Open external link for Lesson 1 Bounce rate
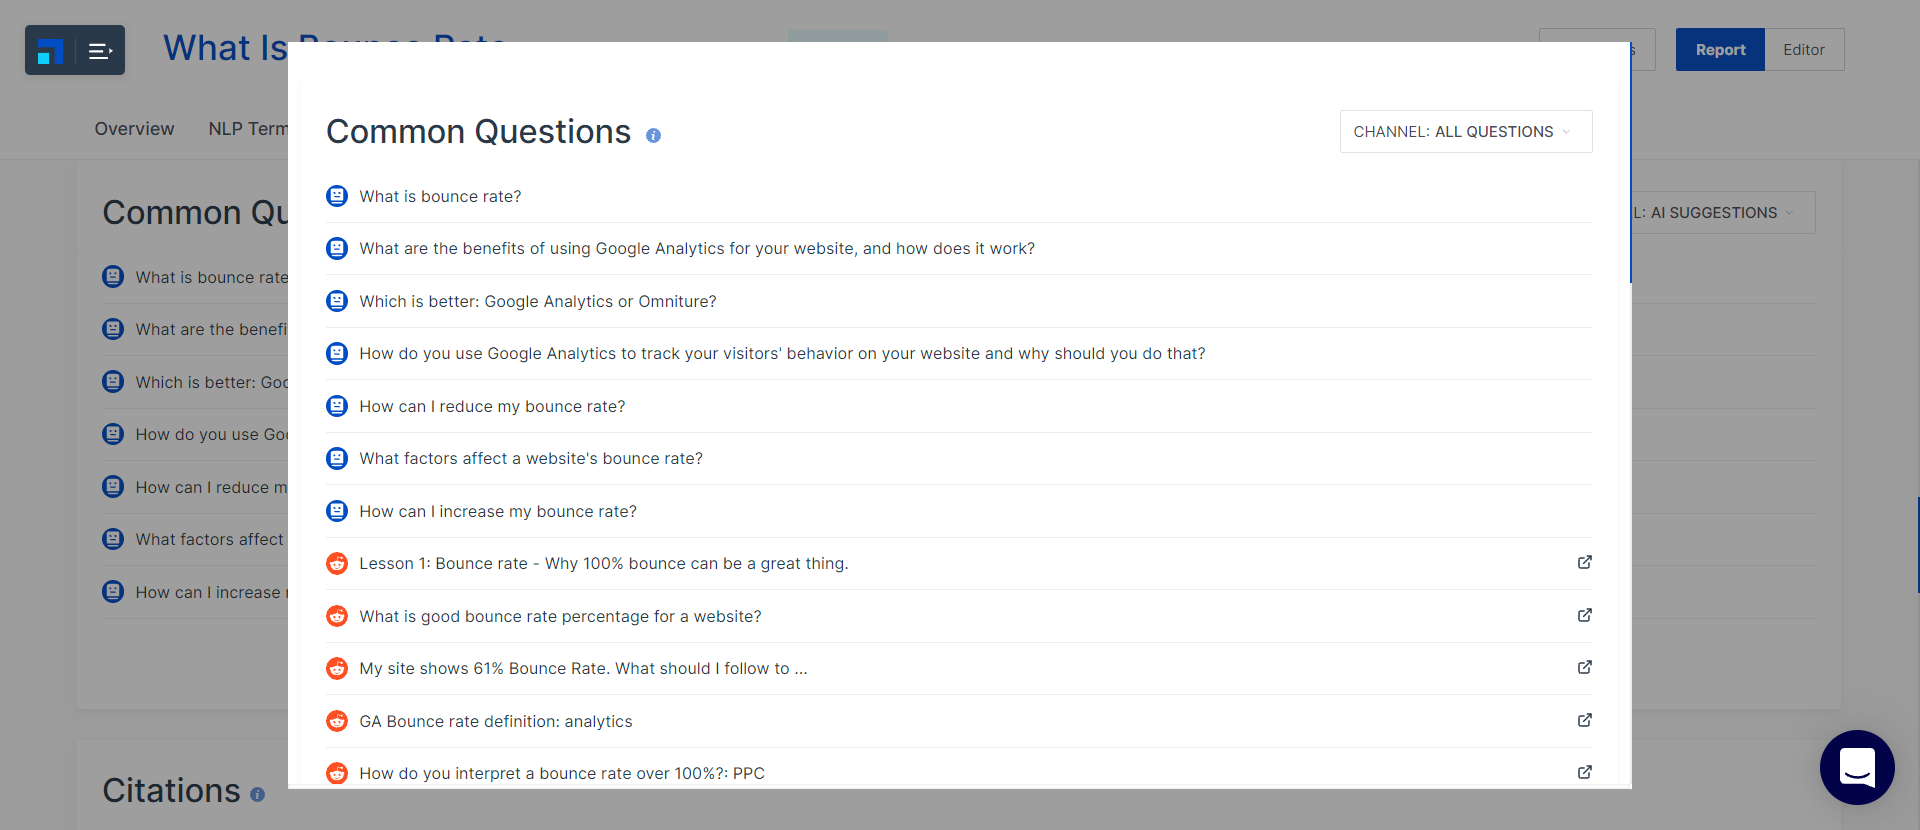The image size is (1920, 830). [x=1584, y=562]
